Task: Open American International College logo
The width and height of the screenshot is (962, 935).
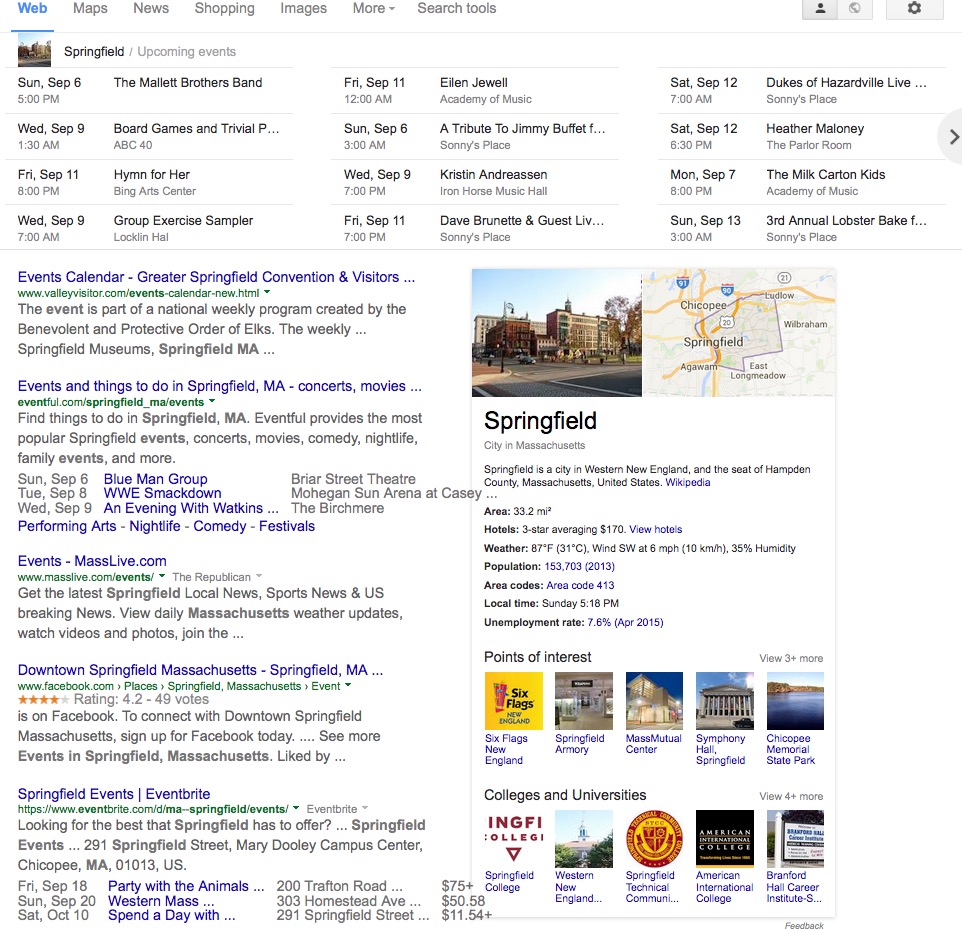Action: (x=725, y=839)
